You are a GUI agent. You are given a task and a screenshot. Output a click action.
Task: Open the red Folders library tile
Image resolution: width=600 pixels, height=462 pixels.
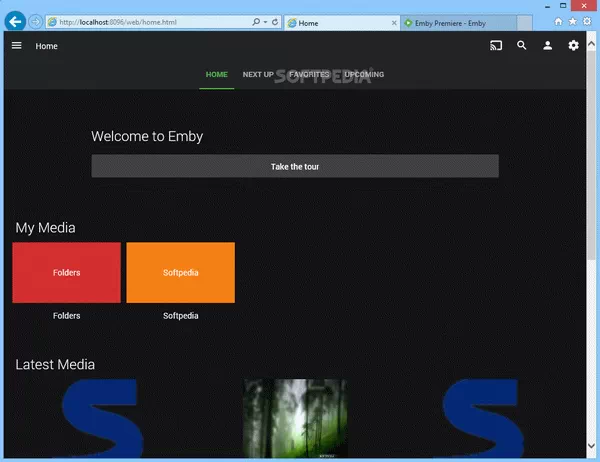[x=67, y=273]
